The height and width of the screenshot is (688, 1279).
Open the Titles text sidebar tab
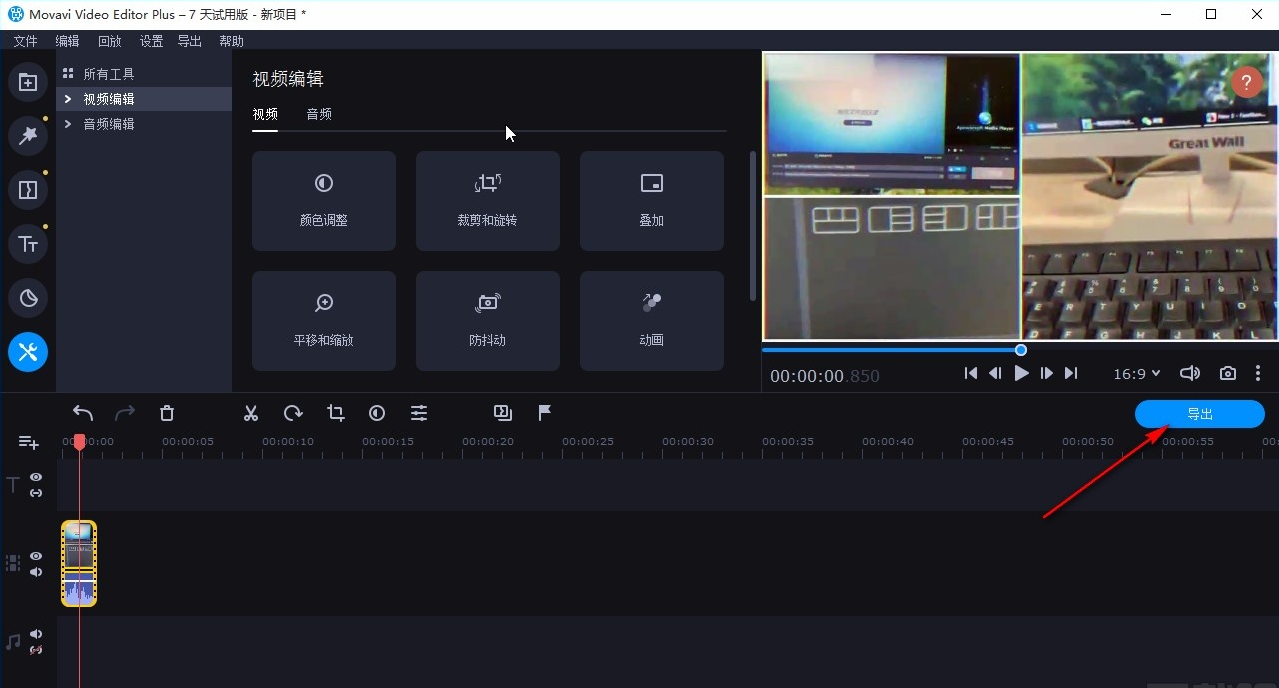point(28,243)
